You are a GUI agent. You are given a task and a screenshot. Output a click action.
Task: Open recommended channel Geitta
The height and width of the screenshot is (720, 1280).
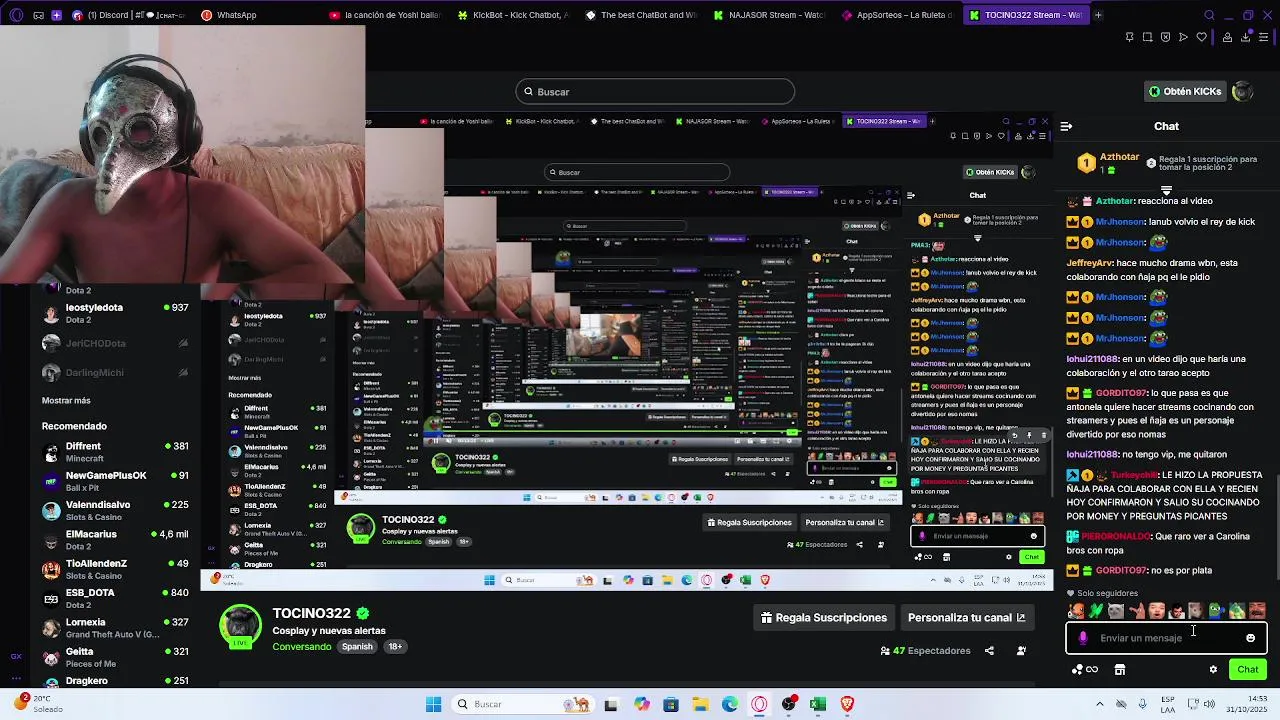pyautogui.click(x=115, y=657)
